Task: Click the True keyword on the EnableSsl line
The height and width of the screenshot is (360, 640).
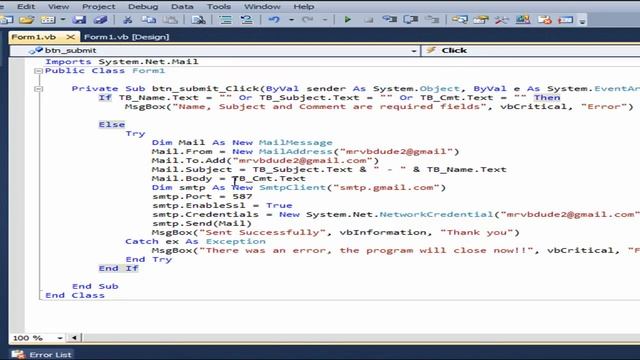Action: click(x=279, y=205)
